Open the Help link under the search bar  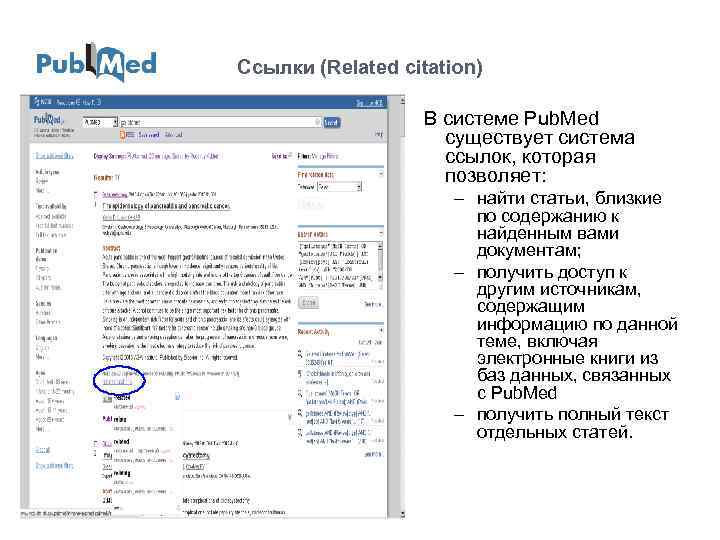tap(379, 134)
